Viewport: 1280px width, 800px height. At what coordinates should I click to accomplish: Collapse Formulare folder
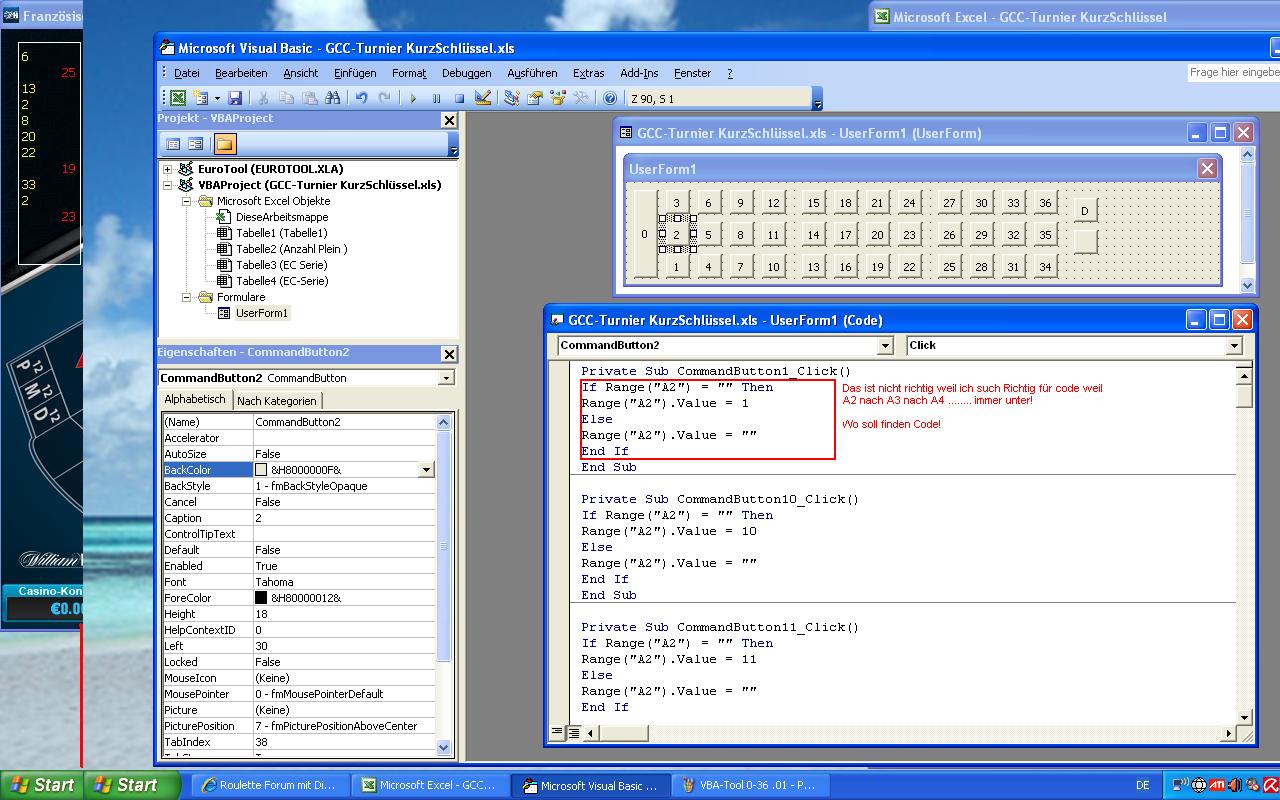(x=186, y=297)
